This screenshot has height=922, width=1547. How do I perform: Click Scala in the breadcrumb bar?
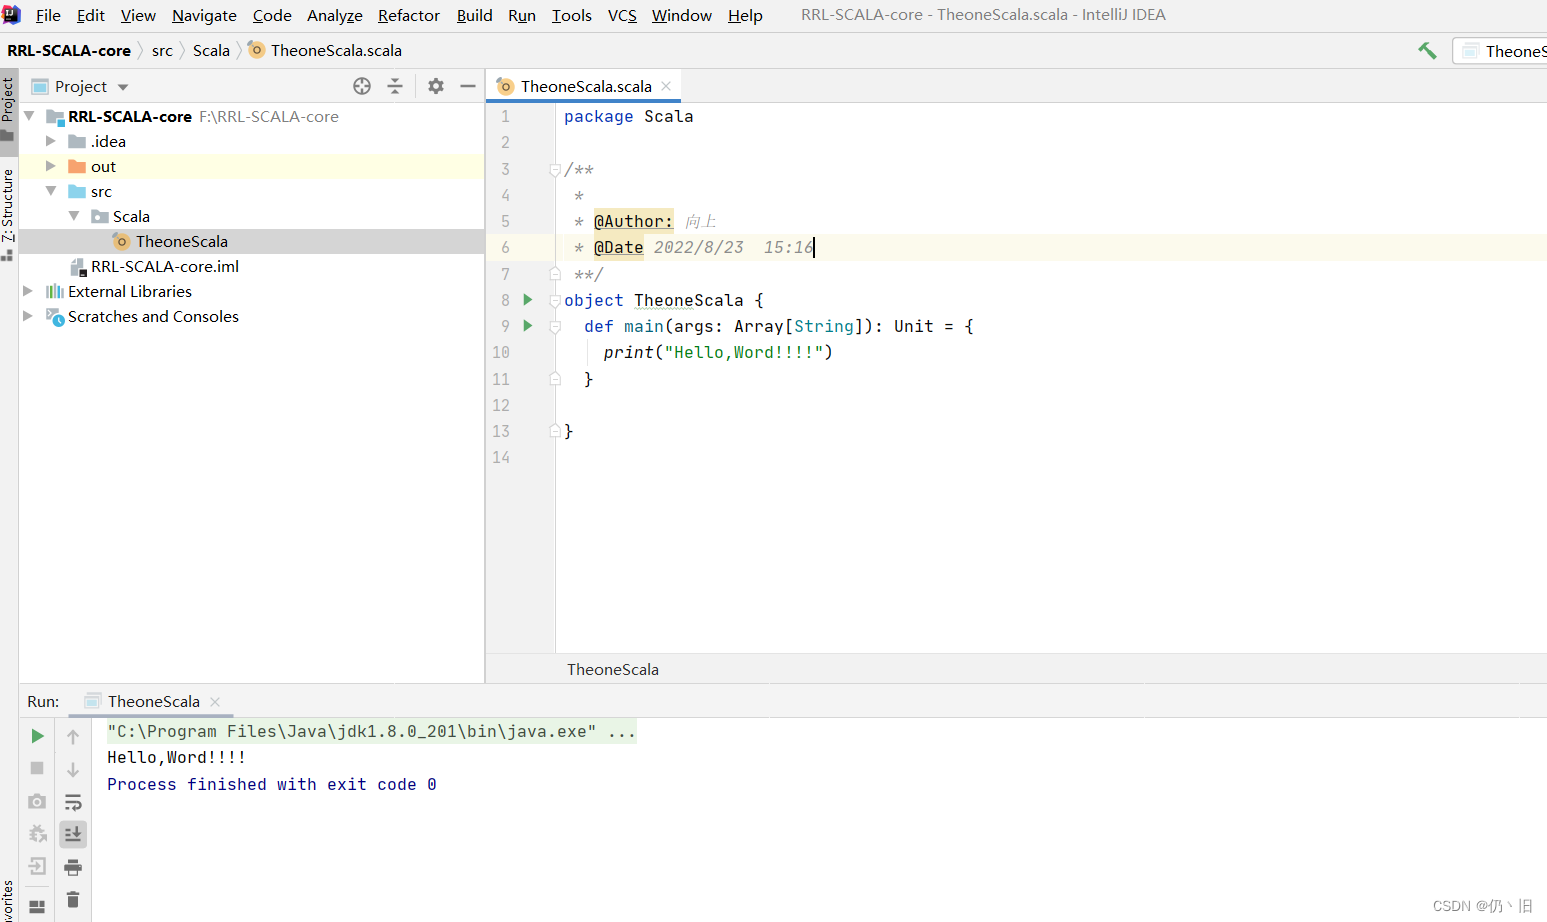pos(211,50)
